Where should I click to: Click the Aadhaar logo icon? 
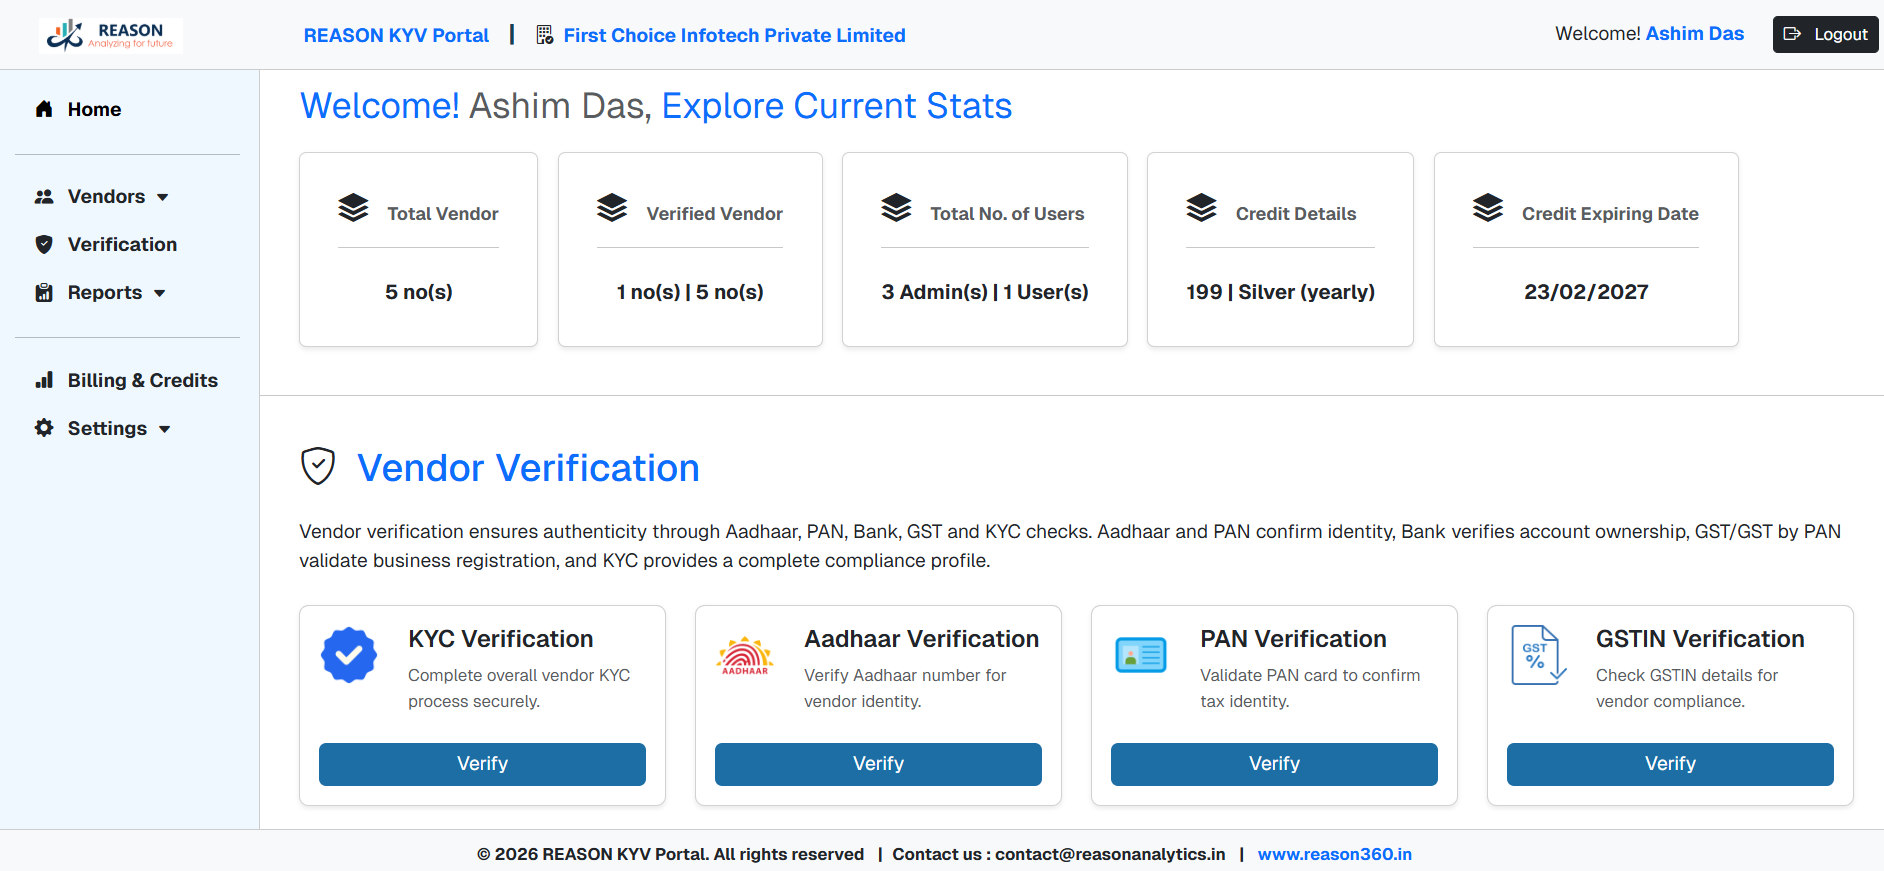click(x=745, y=656)
